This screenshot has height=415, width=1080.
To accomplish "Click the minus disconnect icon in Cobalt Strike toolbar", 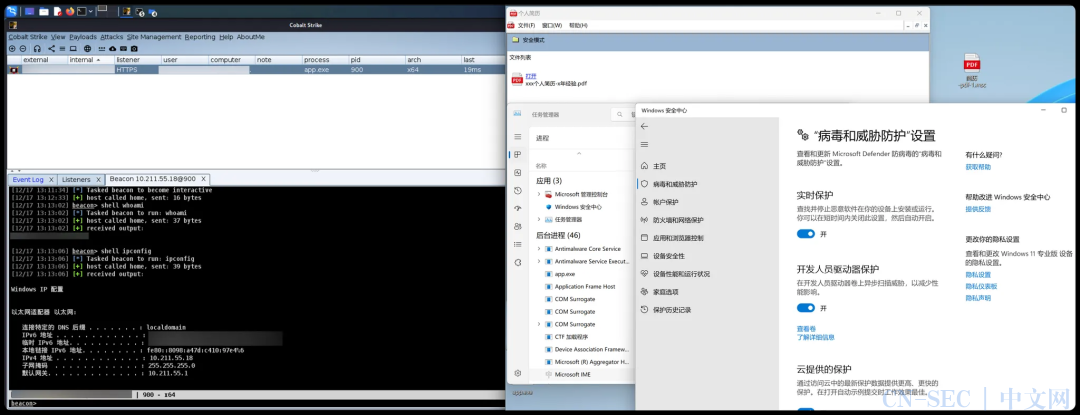I will tap(23, 49).
